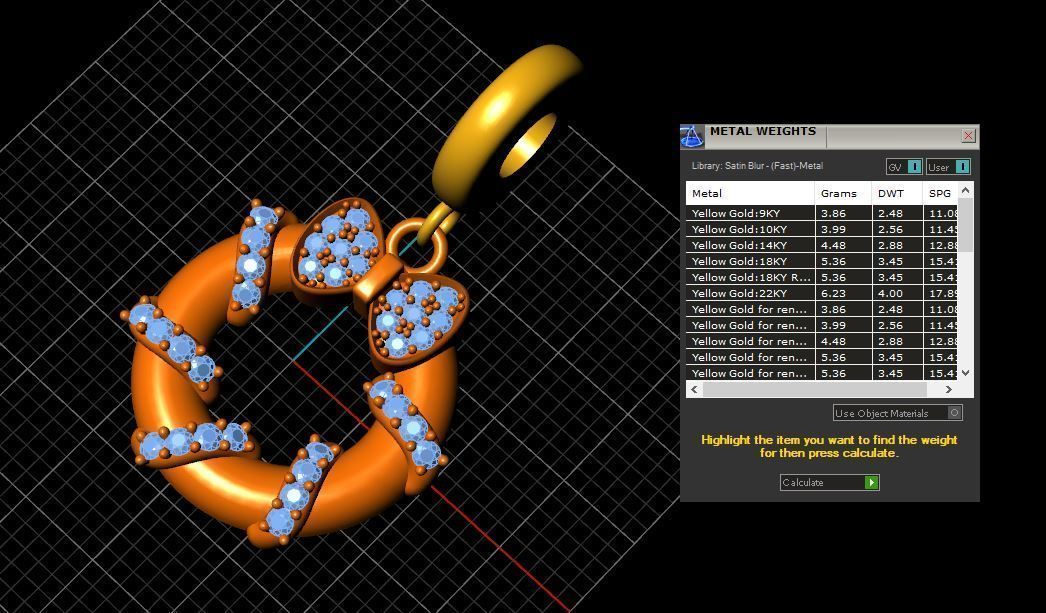Viewport: 1046px width, 613px height.
Task: Select the Yellow Gold:18KY row
Action: (x=822, y=261)
